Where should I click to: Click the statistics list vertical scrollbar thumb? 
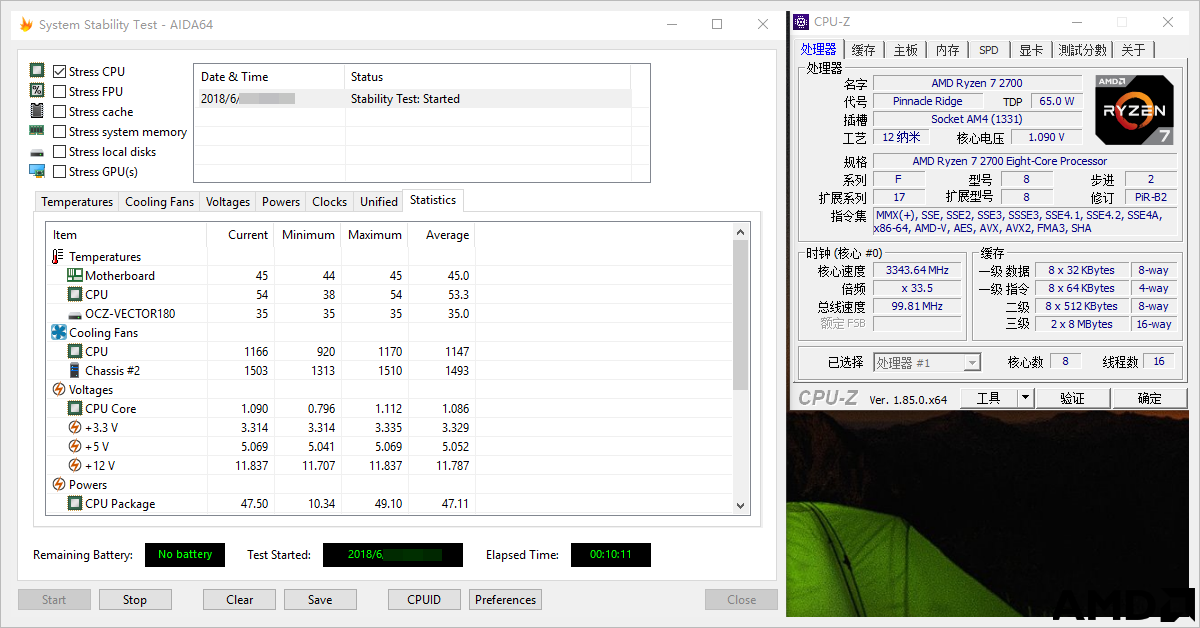741,315
